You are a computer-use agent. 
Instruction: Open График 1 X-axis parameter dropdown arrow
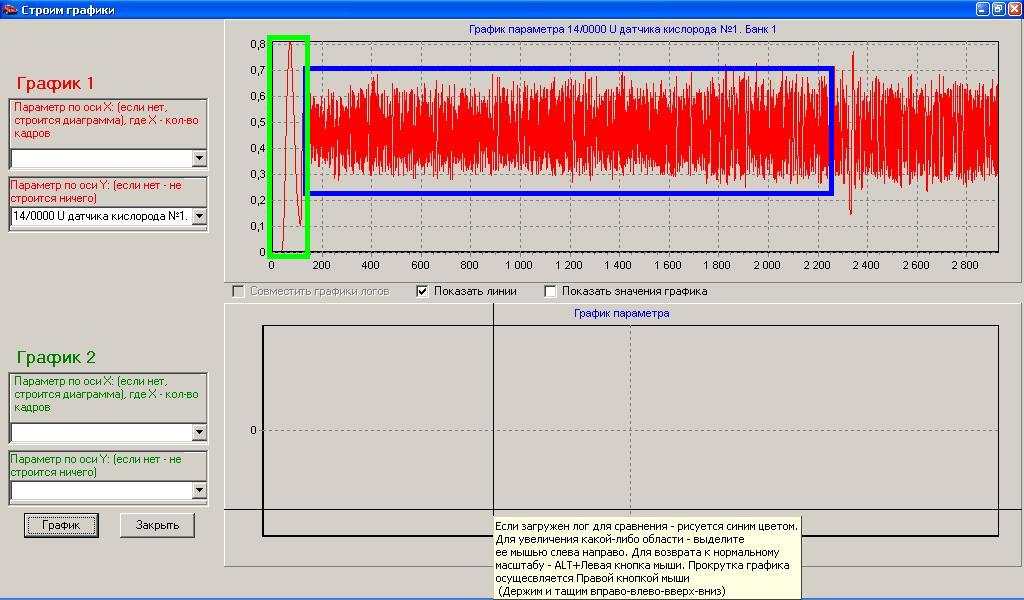198,158
